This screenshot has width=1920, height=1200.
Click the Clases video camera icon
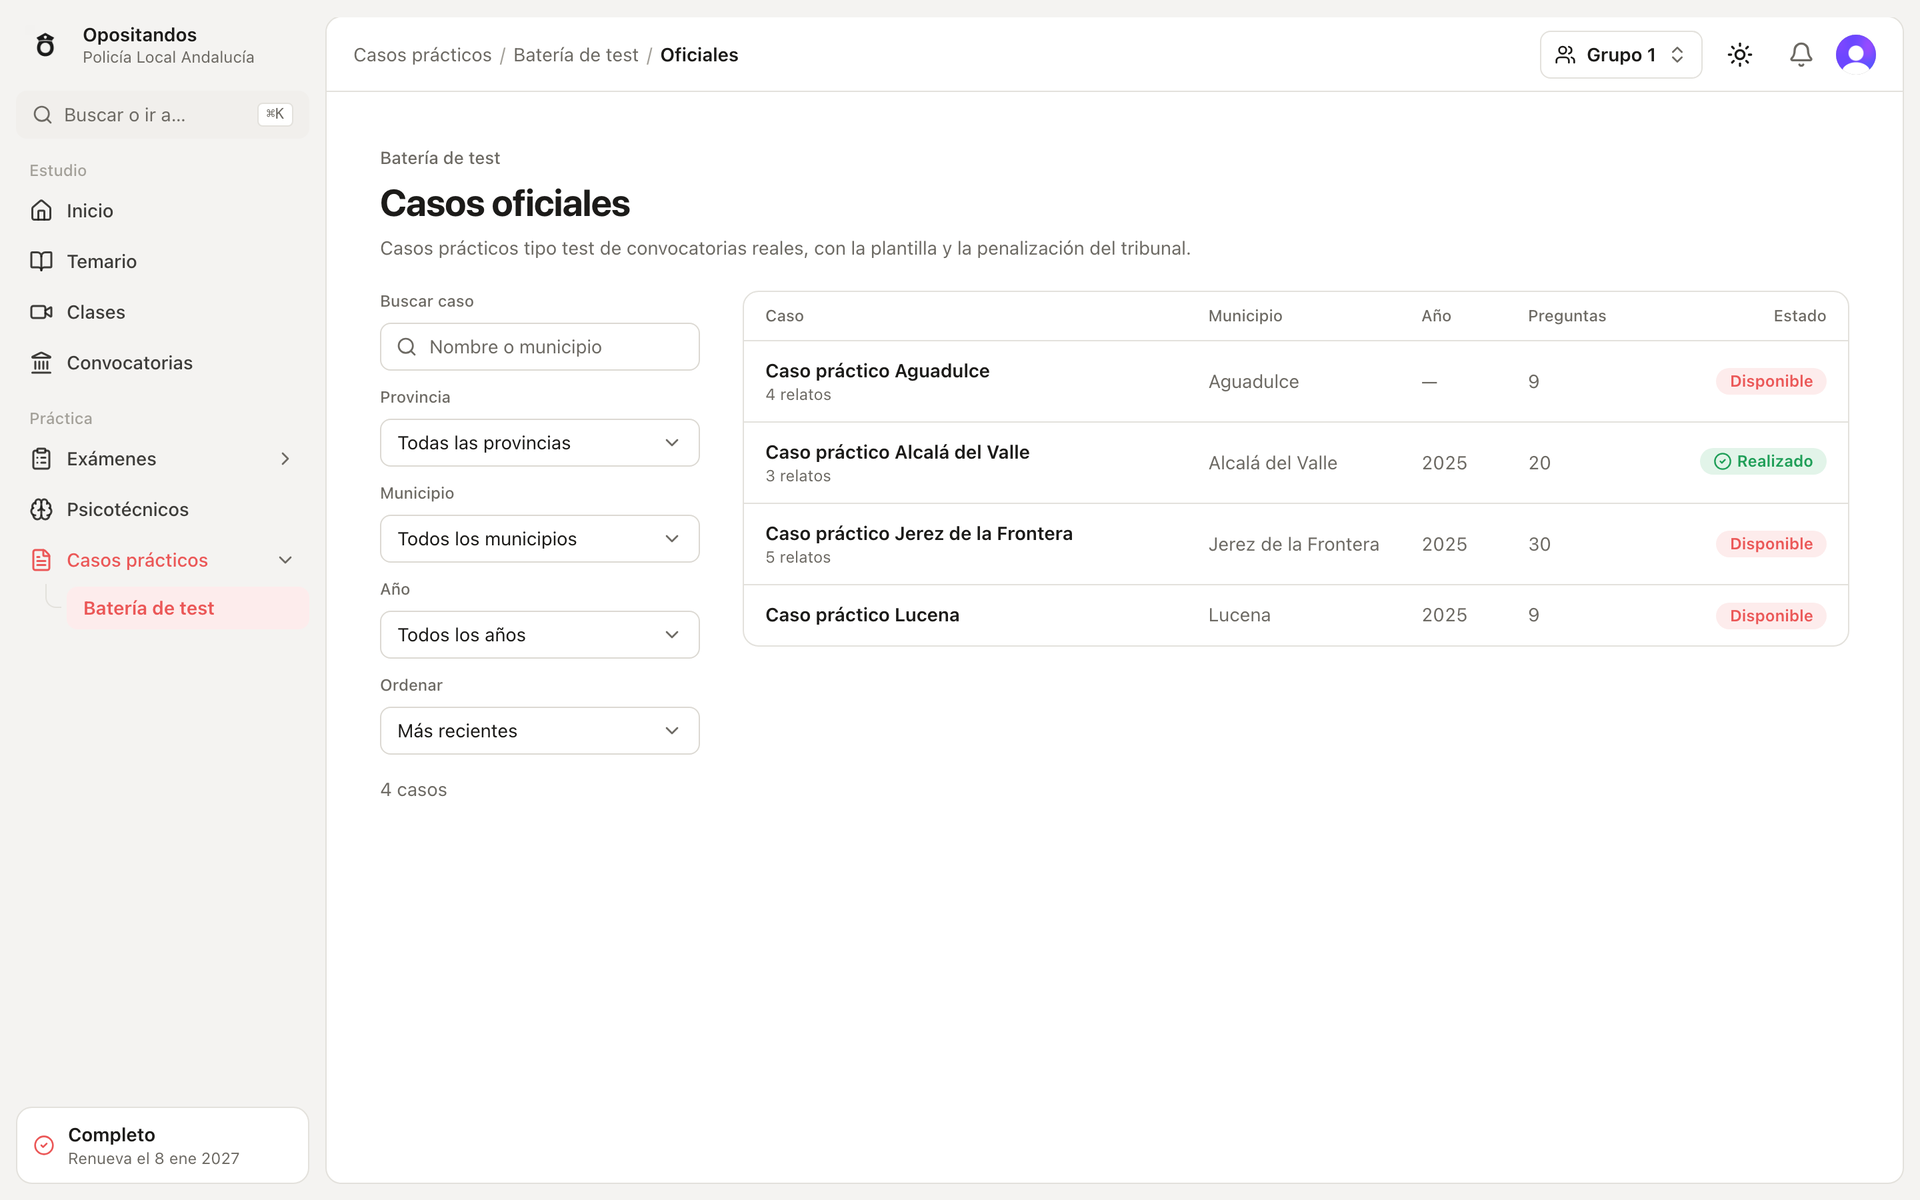(41, 312)
